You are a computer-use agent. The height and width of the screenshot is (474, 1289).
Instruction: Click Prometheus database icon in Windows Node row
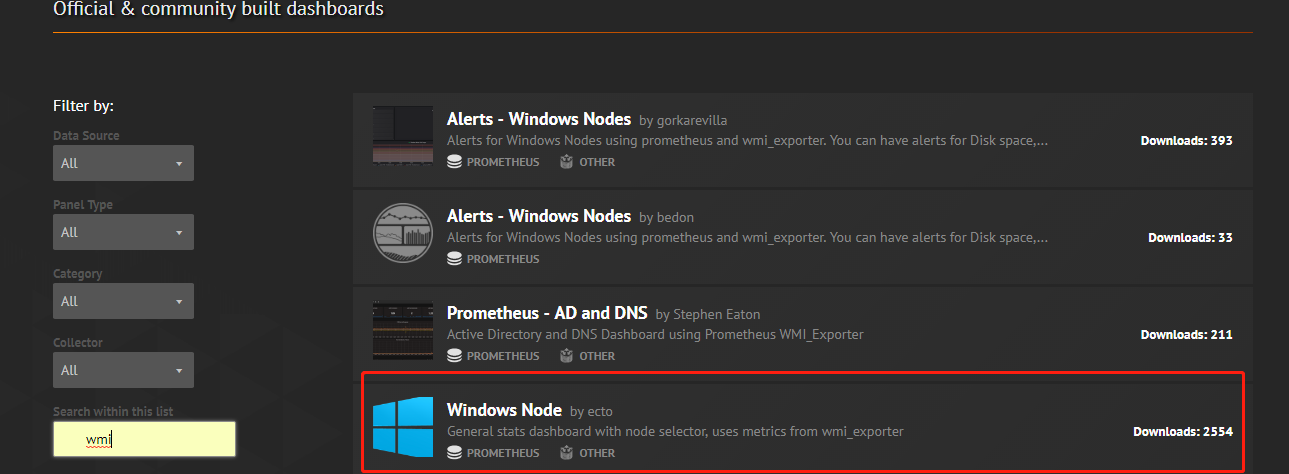(x=454, y=453)
